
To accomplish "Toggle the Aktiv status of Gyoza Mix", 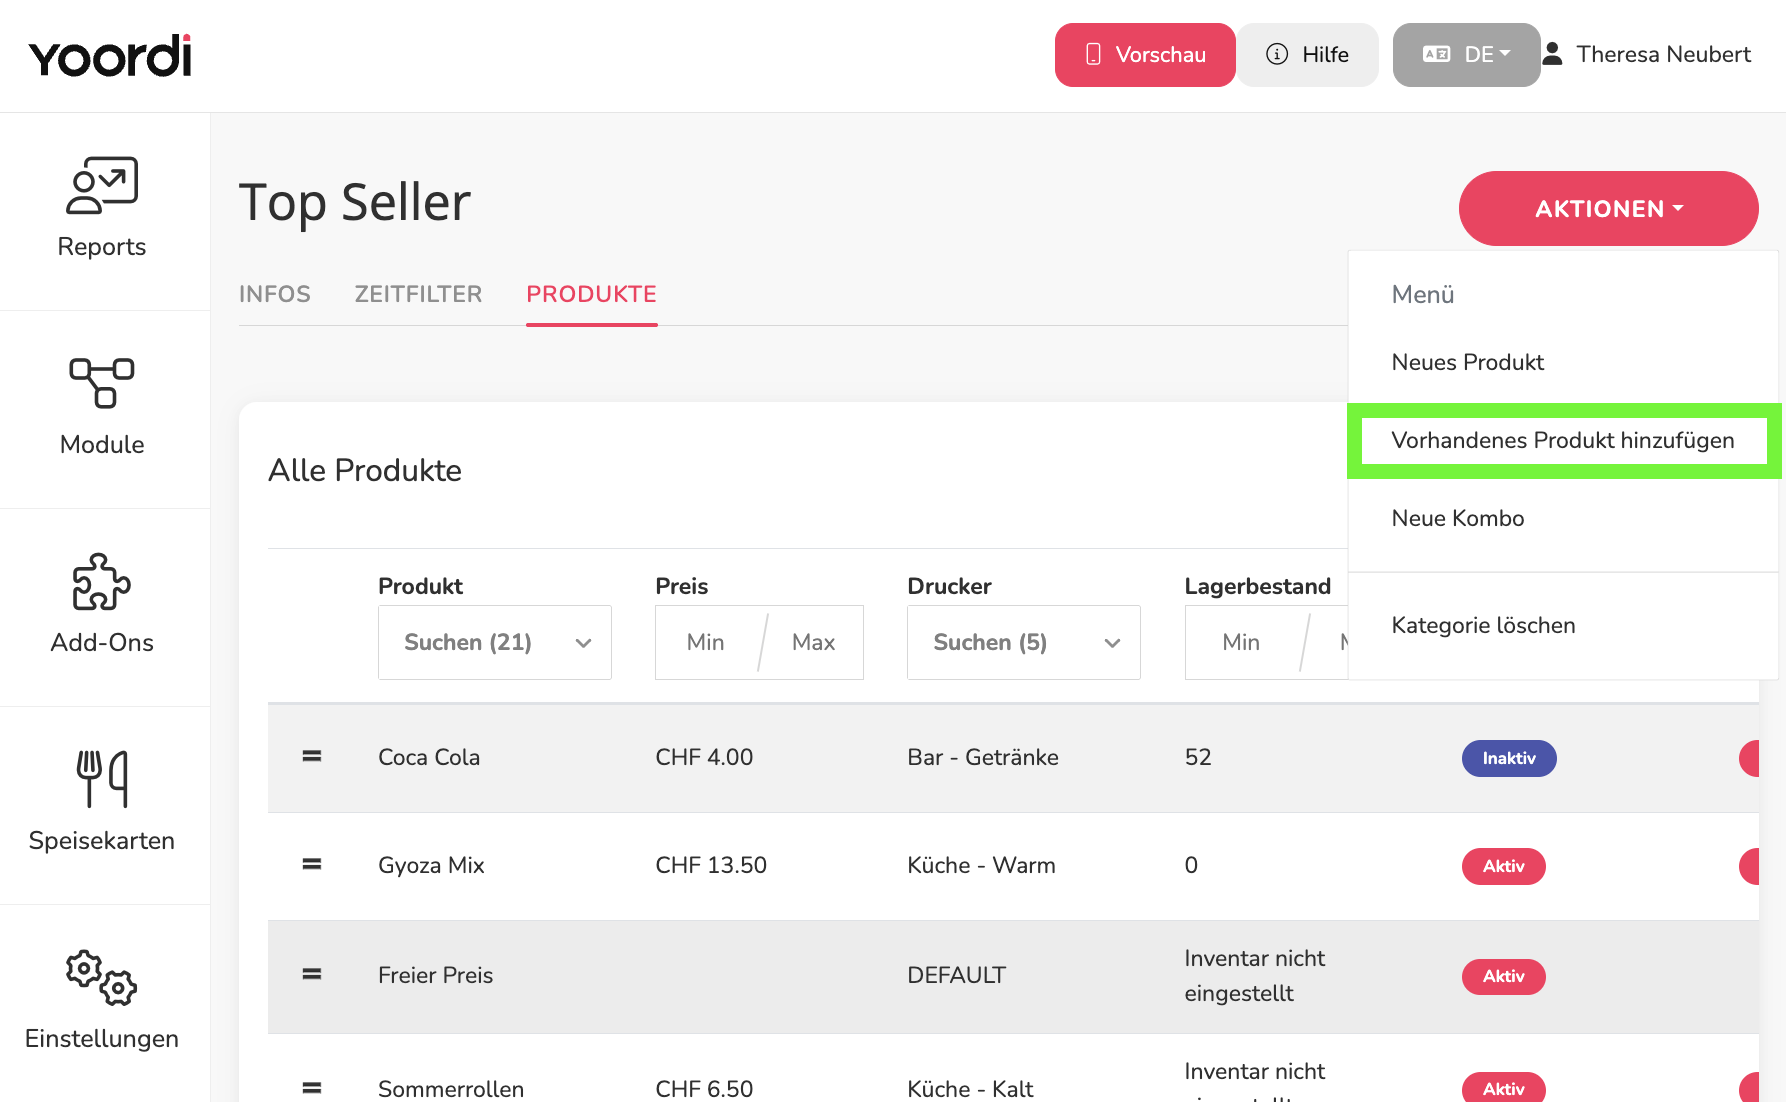I will click(x=1503, y=866).
